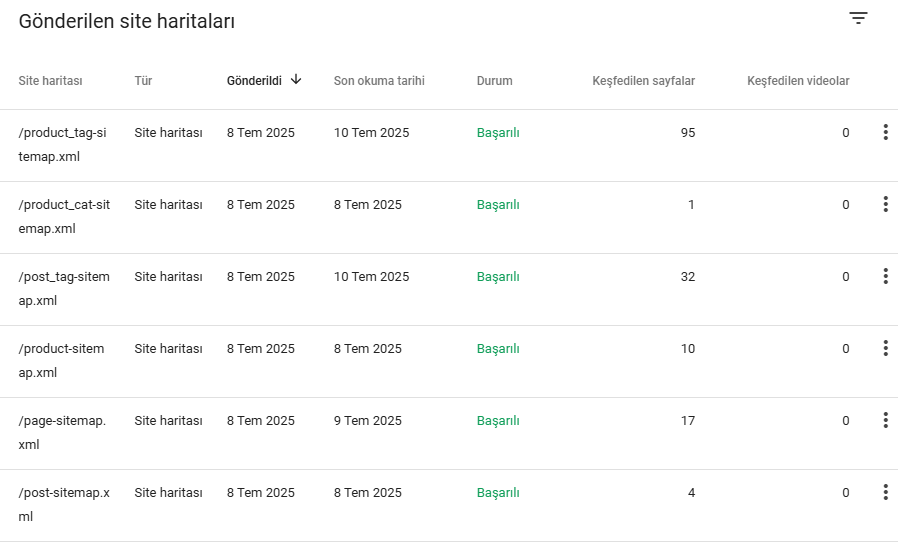Sort by Tür column header

(x=143, y=81)
